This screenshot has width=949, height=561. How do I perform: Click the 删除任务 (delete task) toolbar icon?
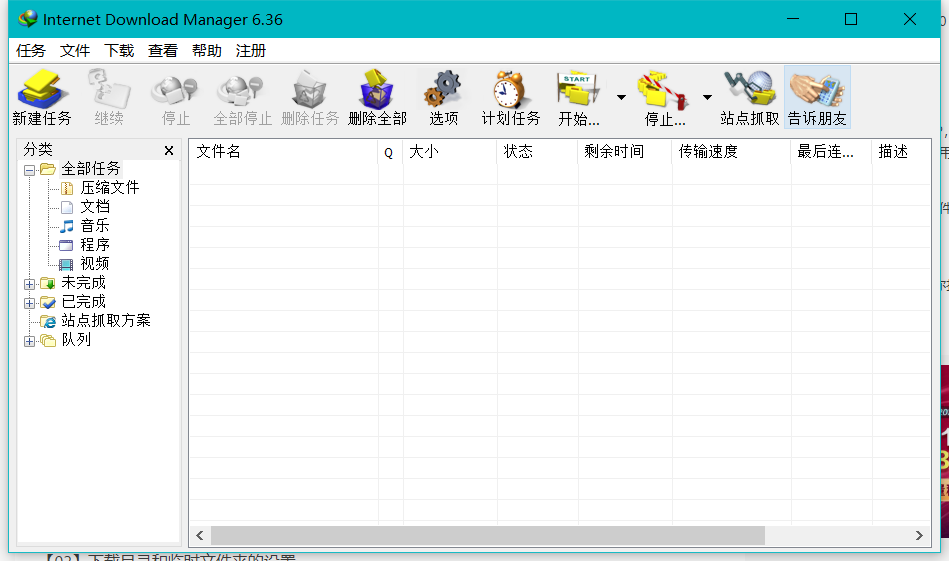[x=310, y=97]
